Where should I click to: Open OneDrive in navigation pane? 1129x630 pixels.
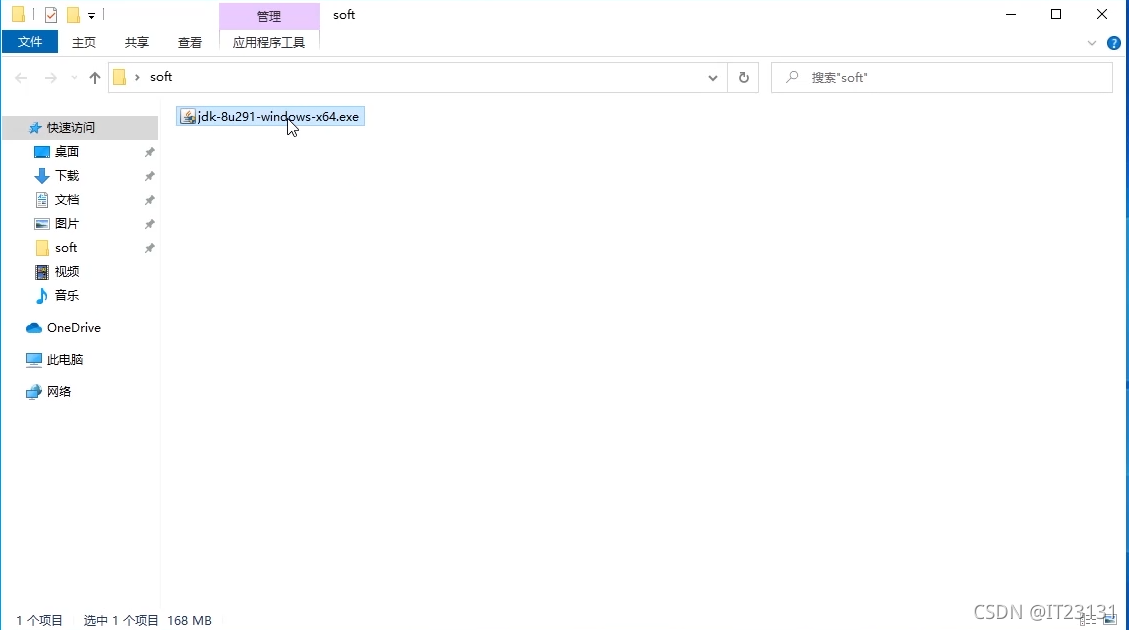coord(73,328)
